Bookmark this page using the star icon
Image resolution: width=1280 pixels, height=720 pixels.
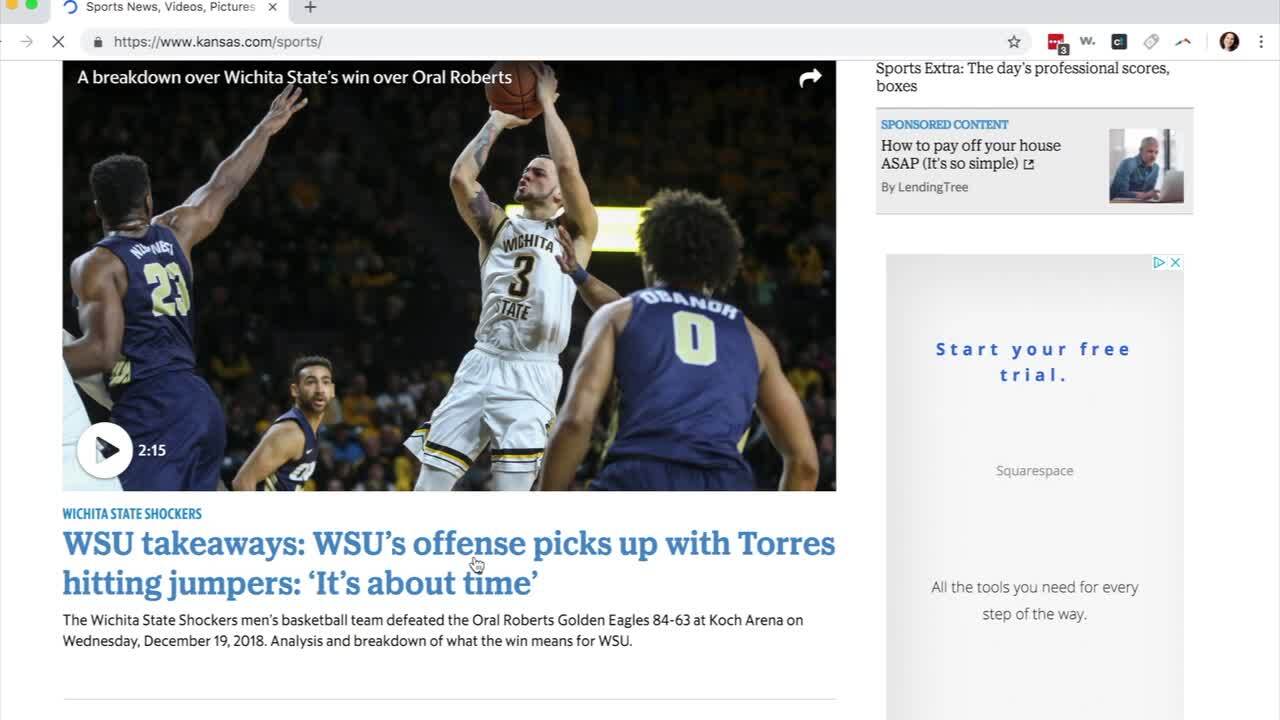click(x=1013, y=42)
